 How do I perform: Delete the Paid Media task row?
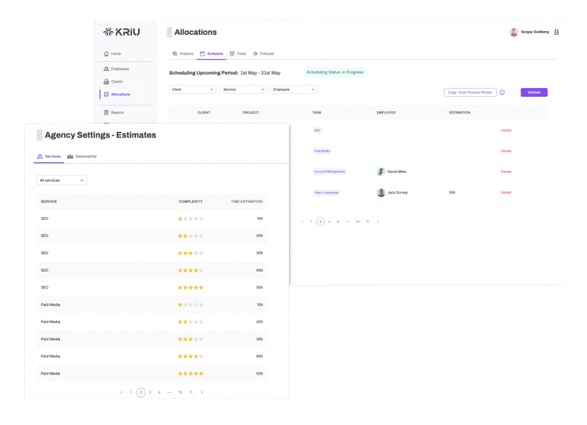[506, 151]
